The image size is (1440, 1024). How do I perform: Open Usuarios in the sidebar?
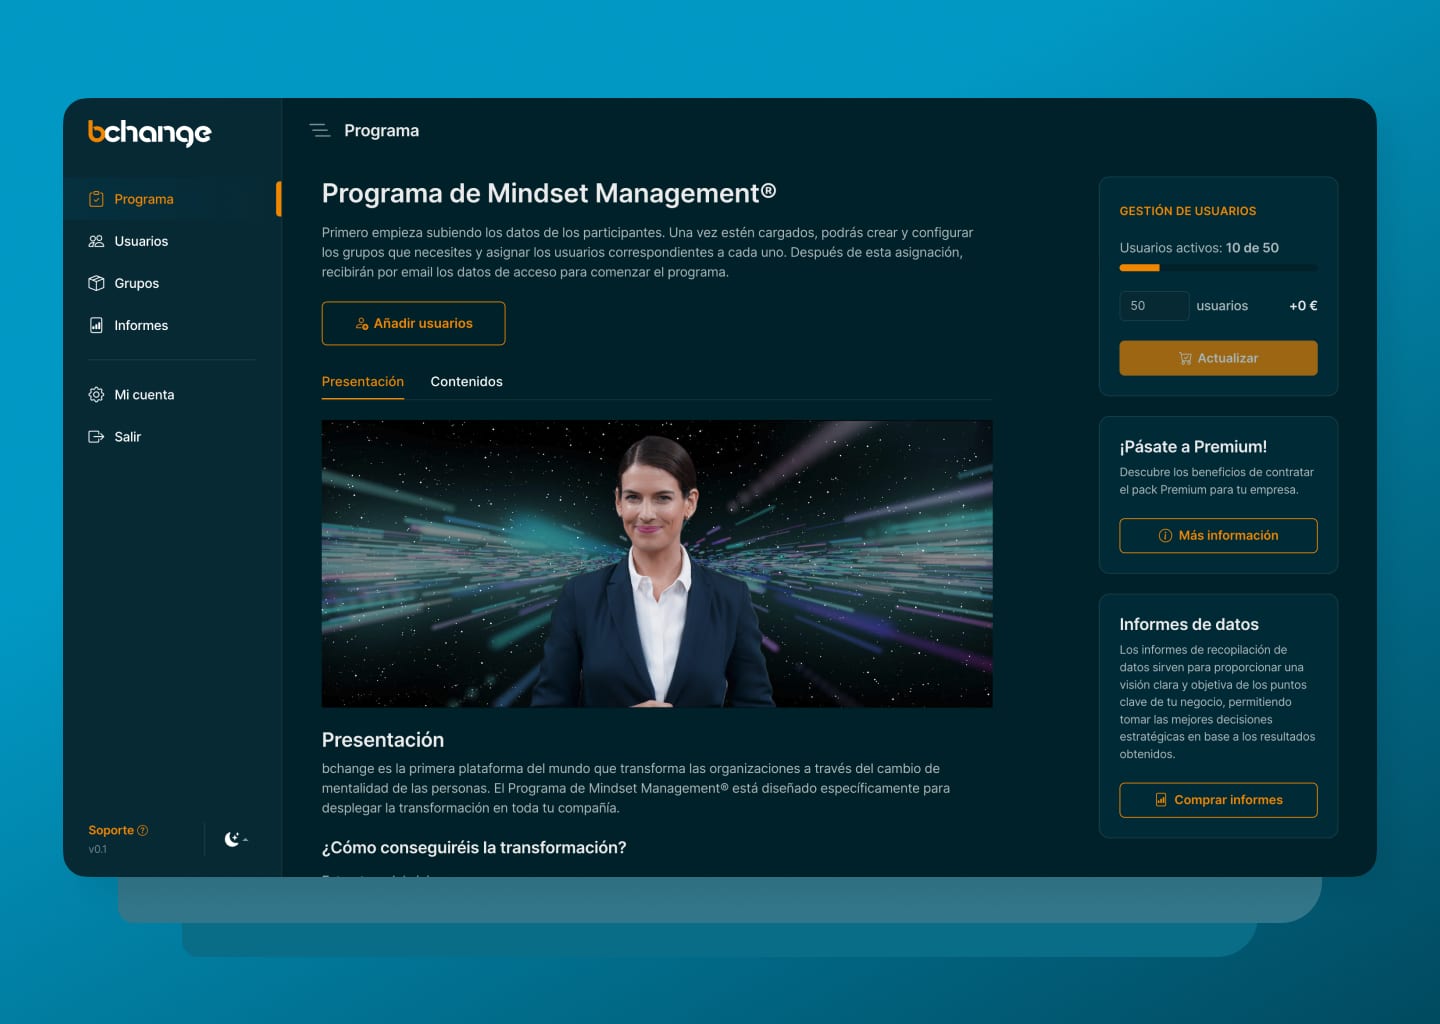pos(172,241)
